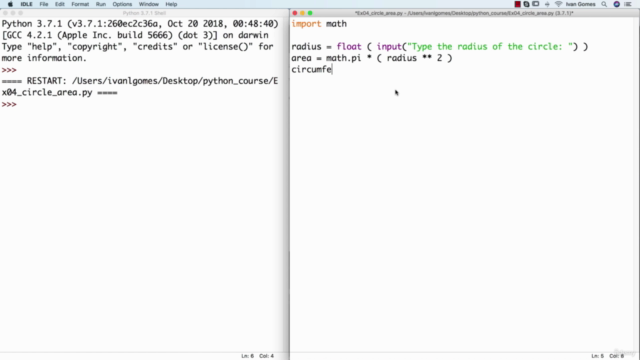Click the 'input' function name in the editor
640x360 pixels.
[389, 47]
